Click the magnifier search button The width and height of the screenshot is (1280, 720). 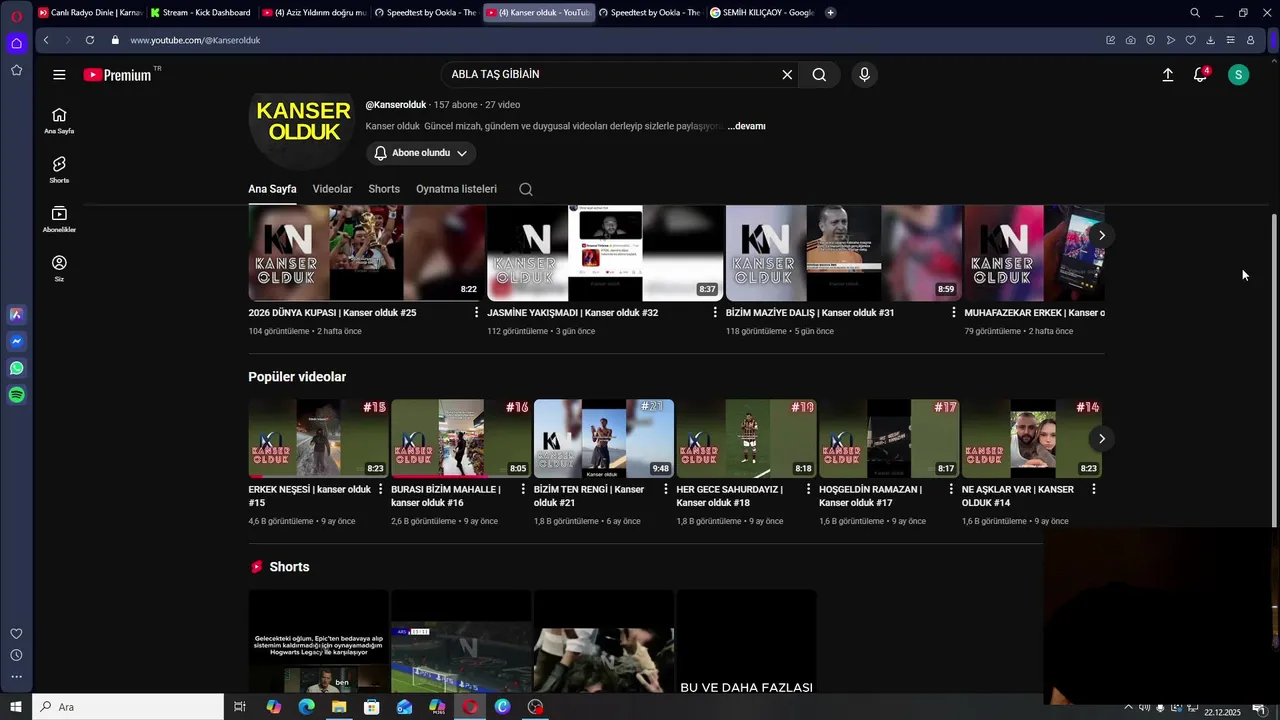coord(819,75)
